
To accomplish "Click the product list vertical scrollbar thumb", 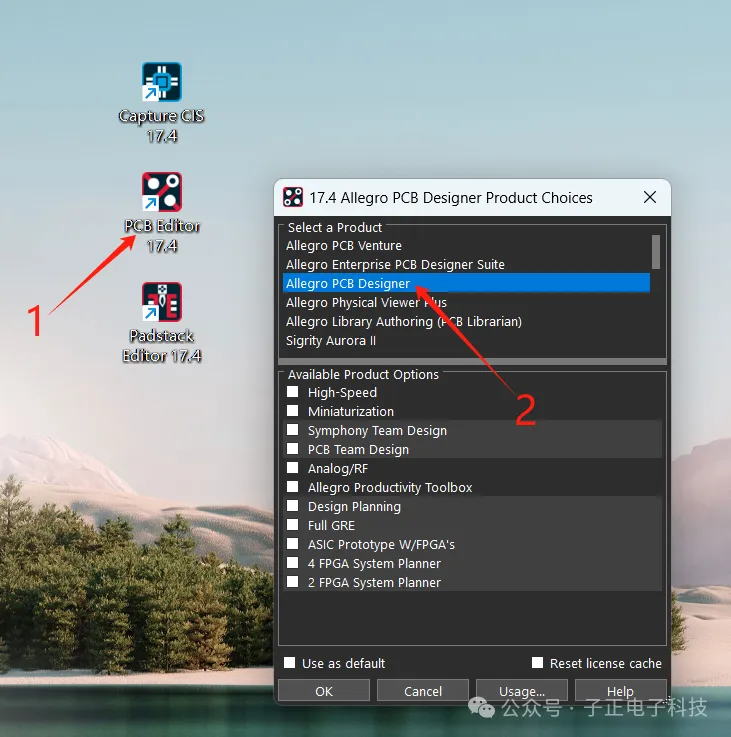I will [656, 252].
